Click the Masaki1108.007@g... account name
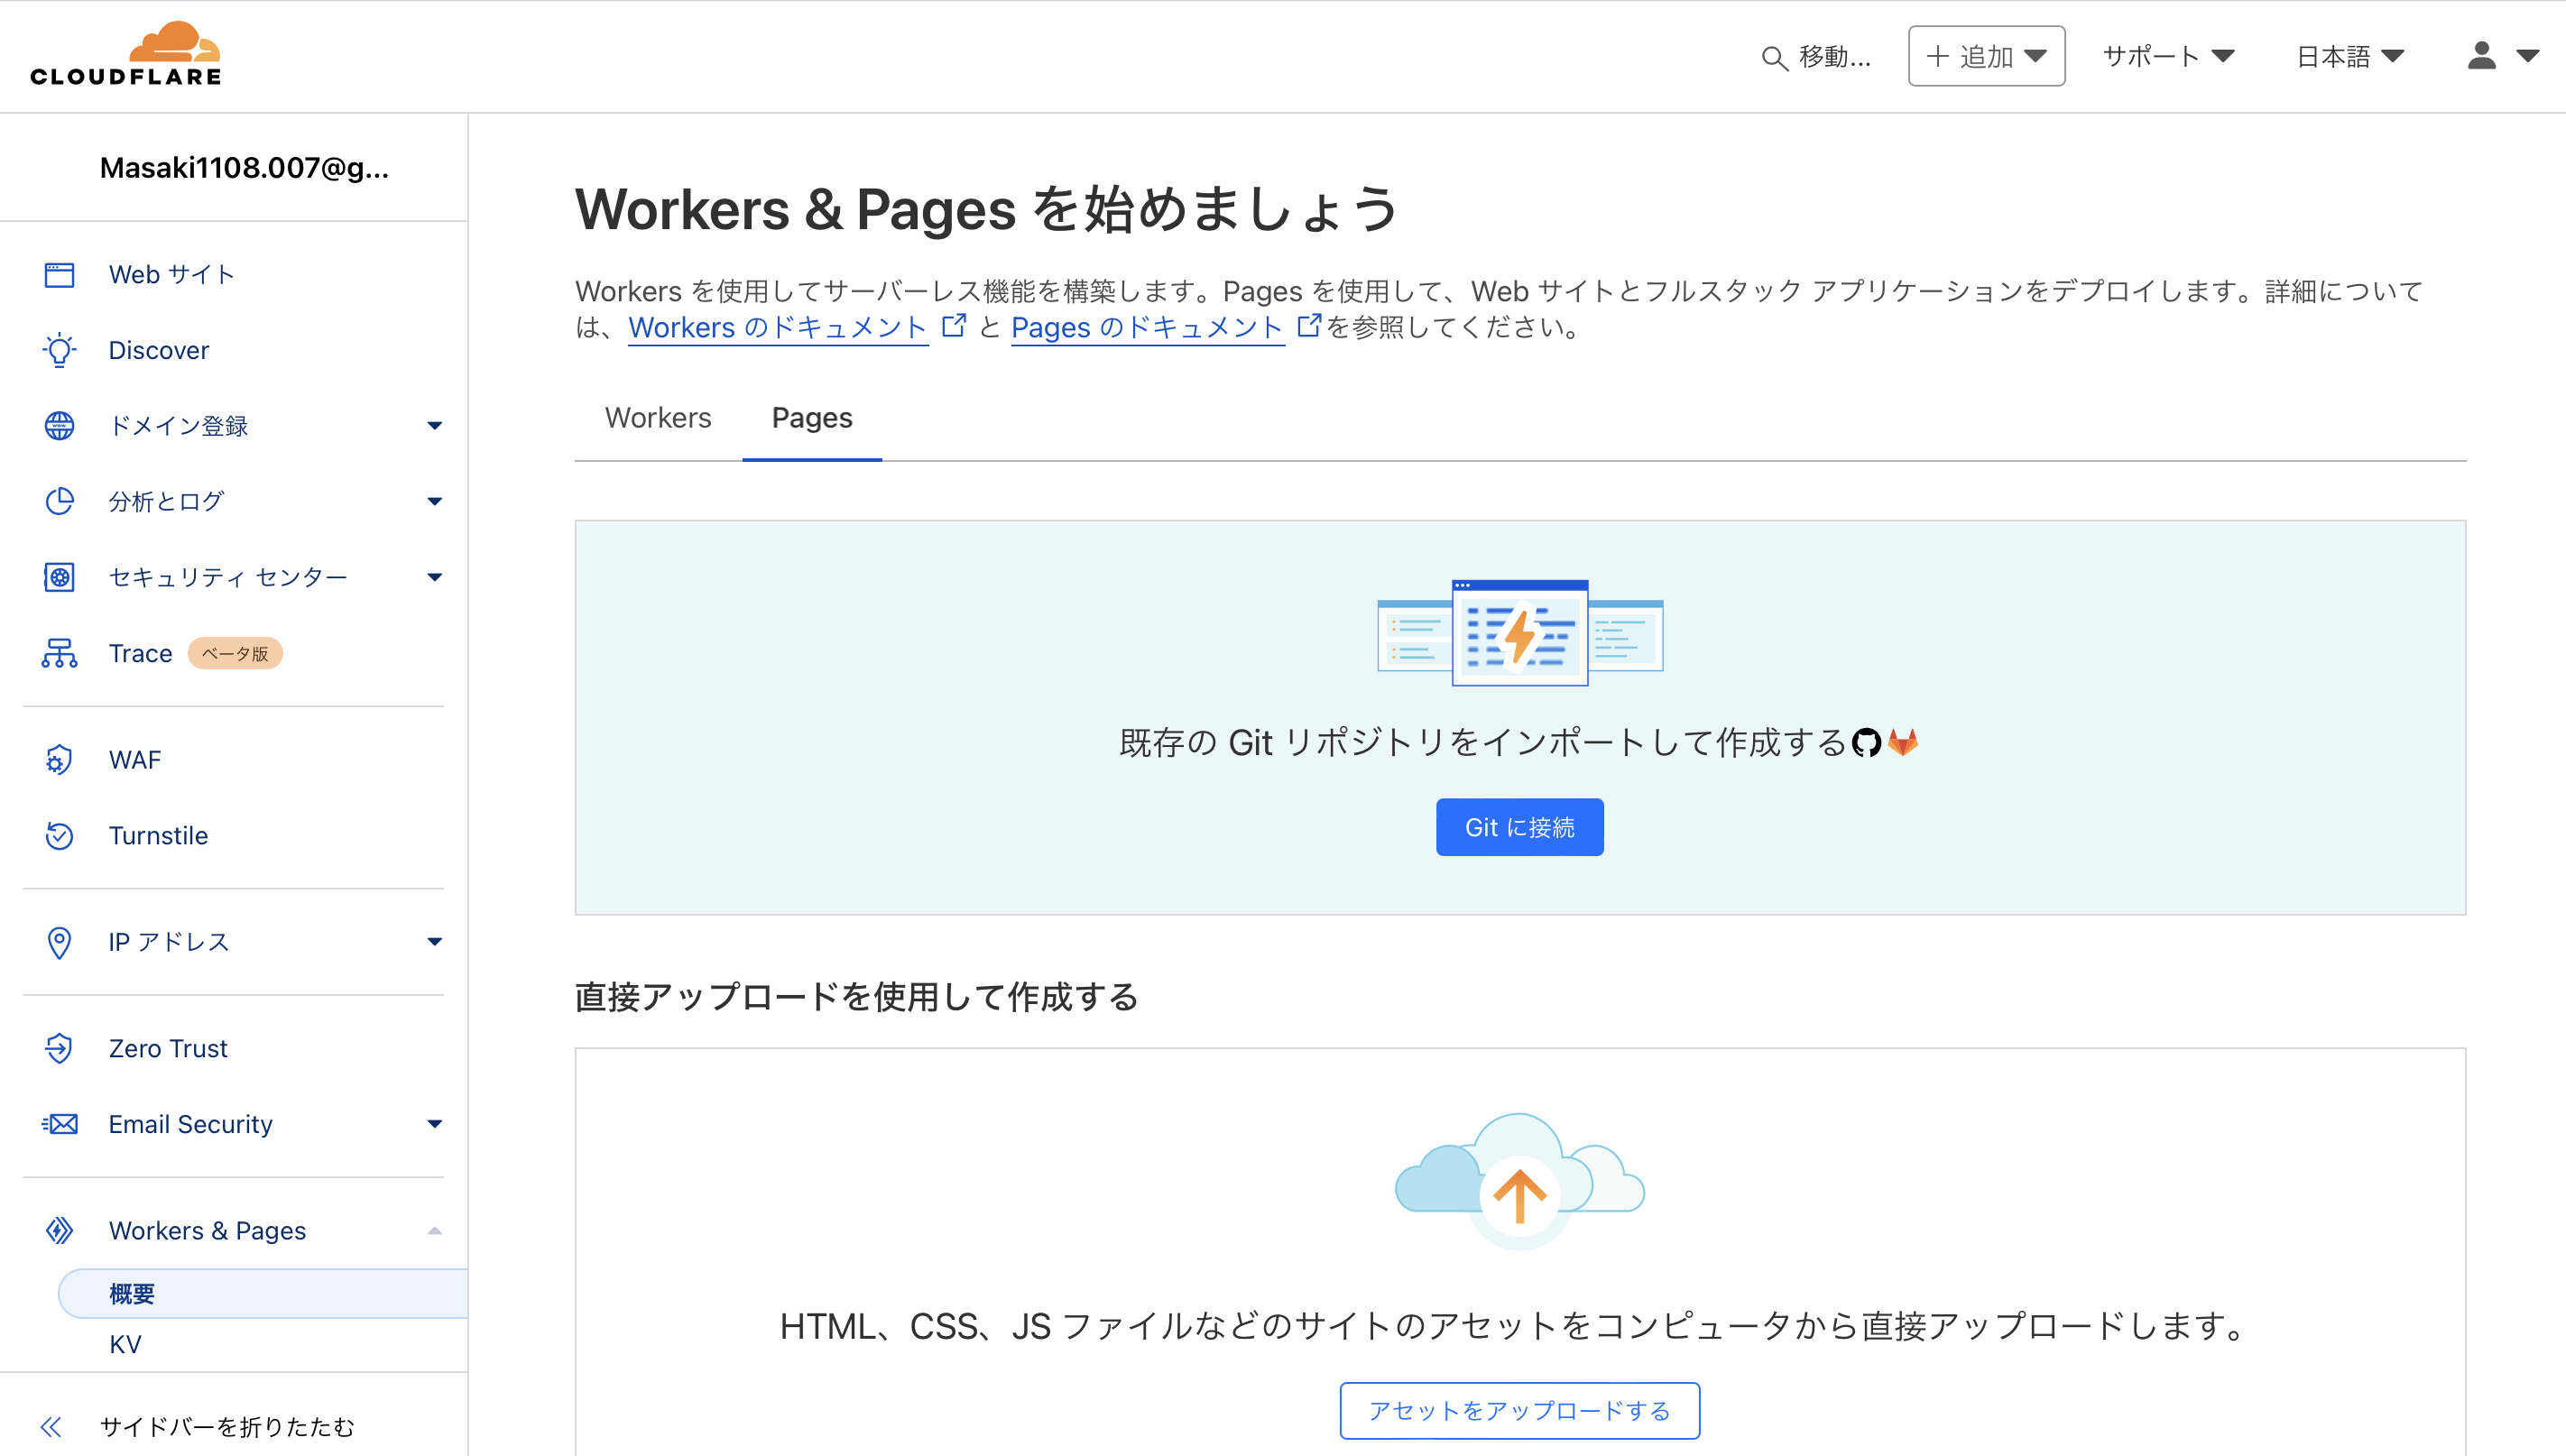This screenshot has width=2566, height=1456. click(x=244, y=168)
